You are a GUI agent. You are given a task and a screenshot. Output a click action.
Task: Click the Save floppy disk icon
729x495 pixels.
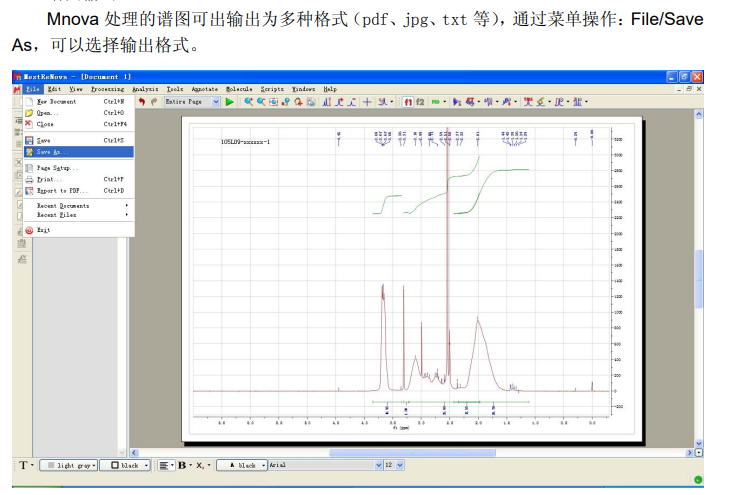click(x=29, y=140)
